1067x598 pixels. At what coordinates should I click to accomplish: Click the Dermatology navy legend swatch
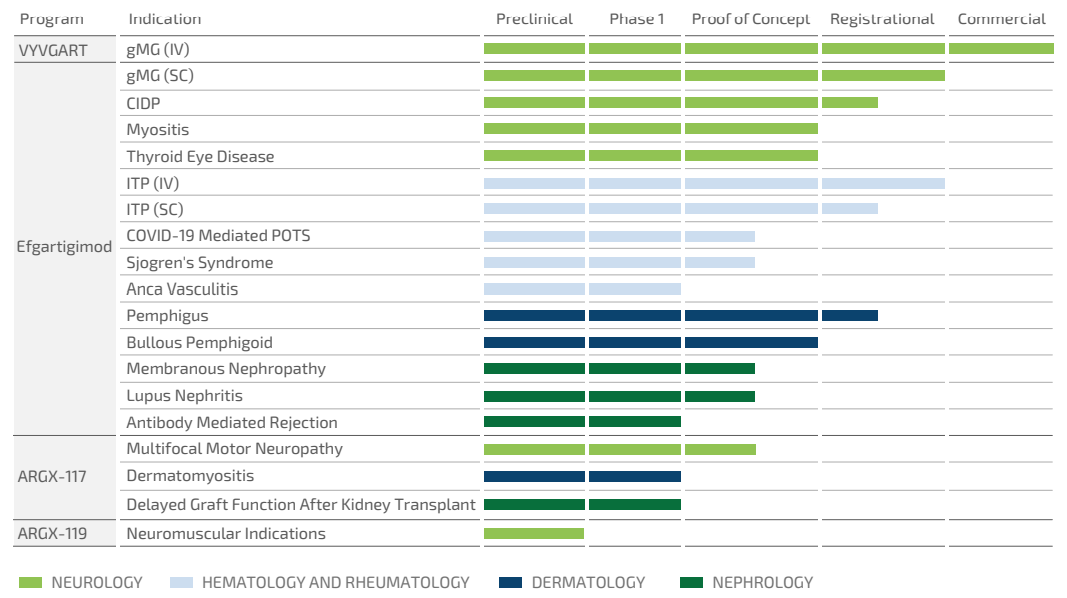coord(510,583)
